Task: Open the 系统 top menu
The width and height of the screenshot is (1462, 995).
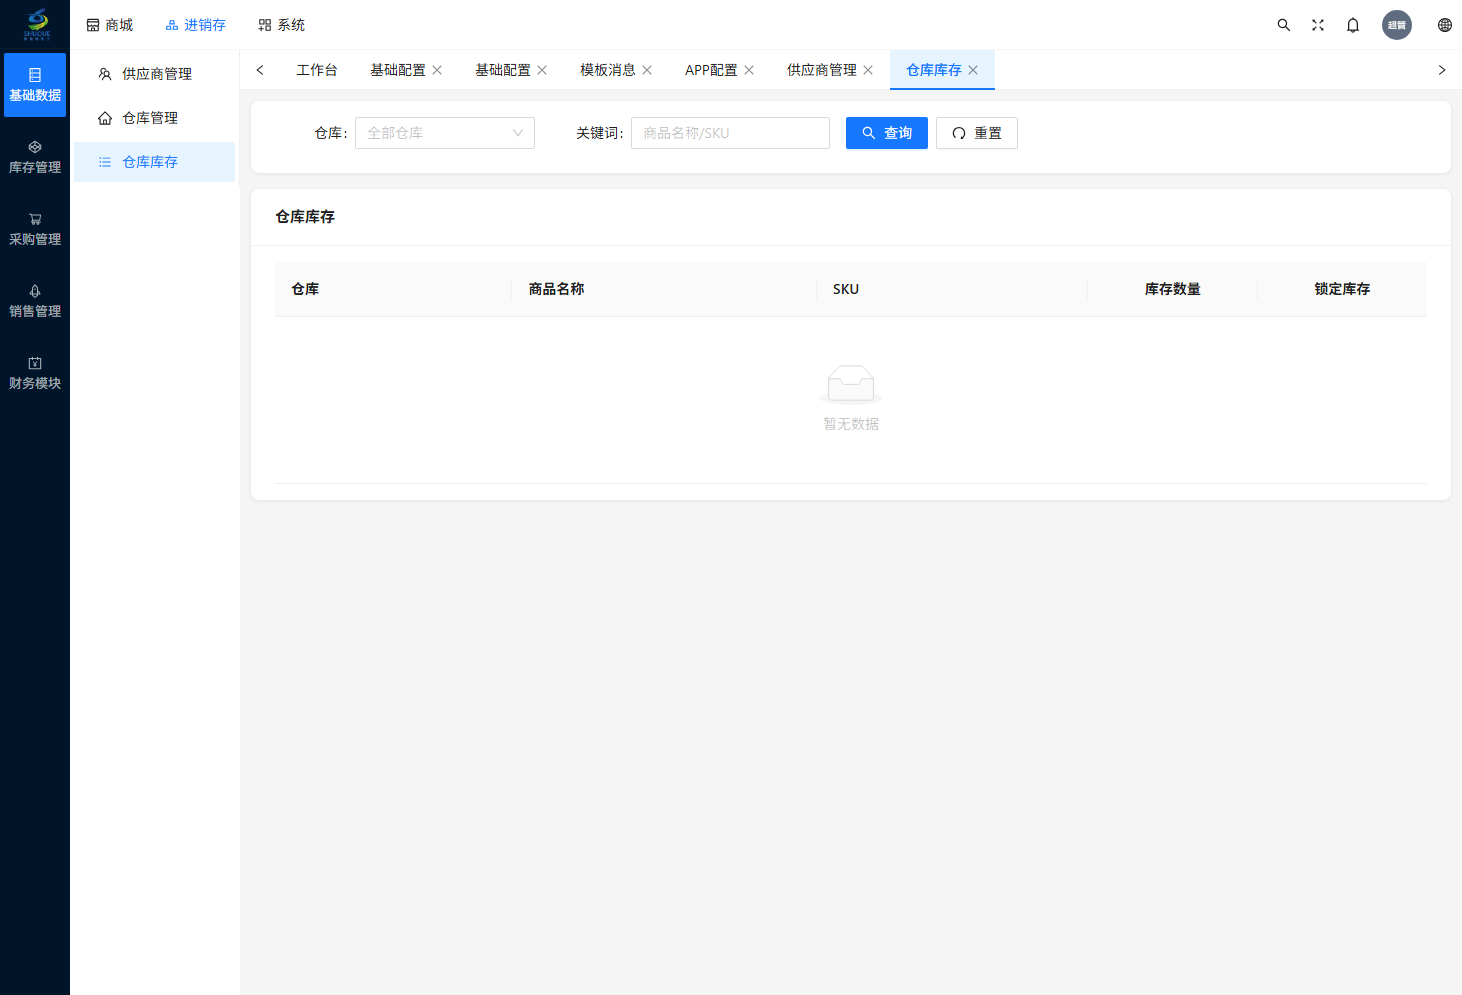Action: (281, 25)
